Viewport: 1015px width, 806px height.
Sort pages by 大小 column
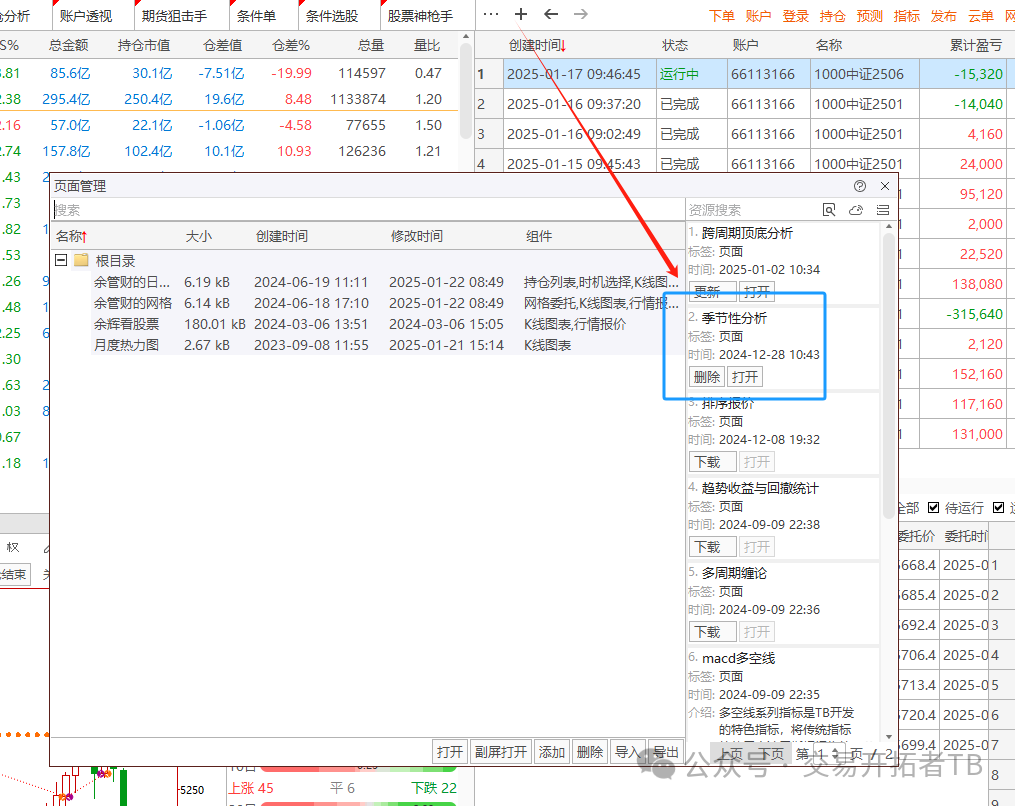pos(199,236)
